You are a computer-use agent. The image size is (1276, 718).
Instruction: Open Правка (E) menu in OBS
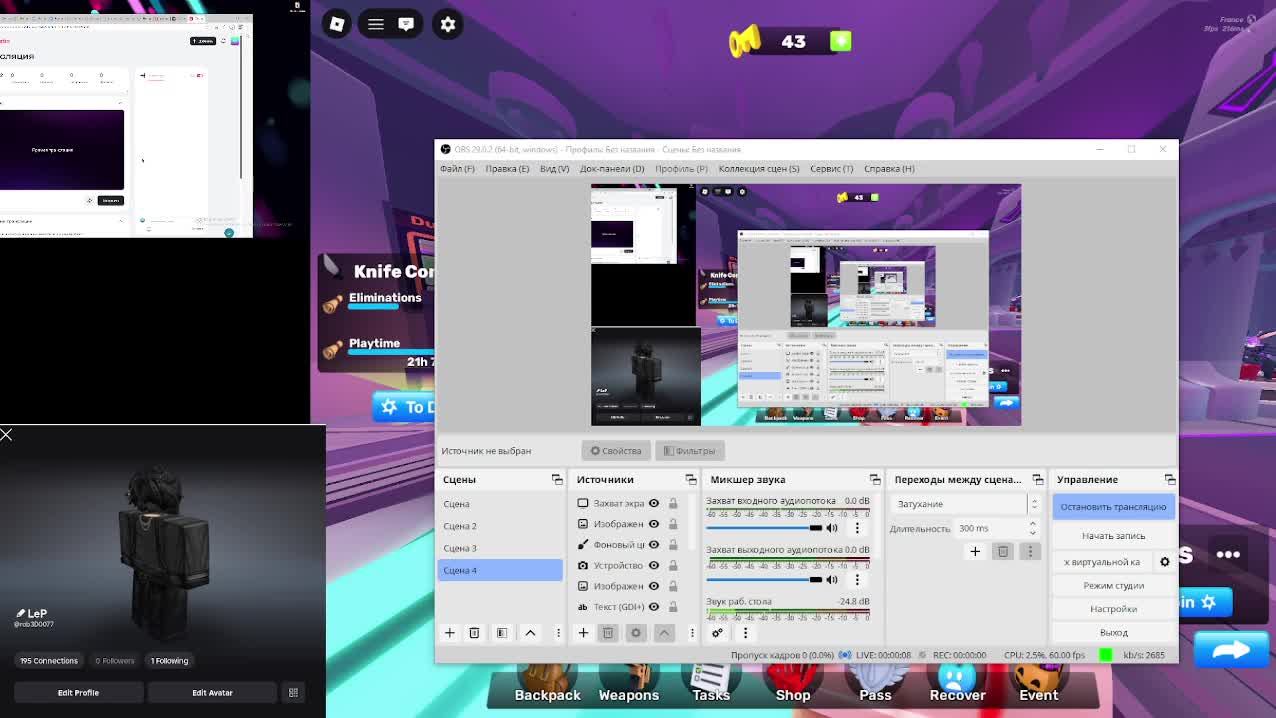(507, 168)
